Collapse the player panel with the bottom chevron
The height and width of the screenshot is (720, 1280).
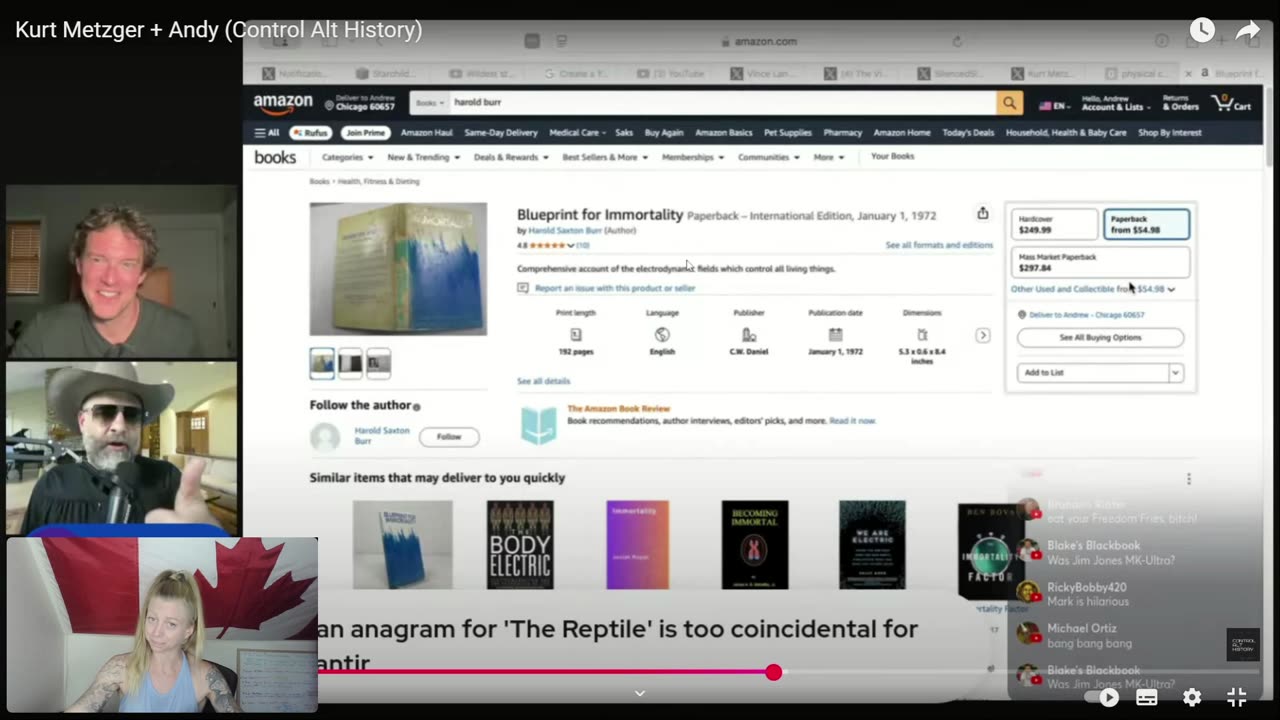coord(640,693)
